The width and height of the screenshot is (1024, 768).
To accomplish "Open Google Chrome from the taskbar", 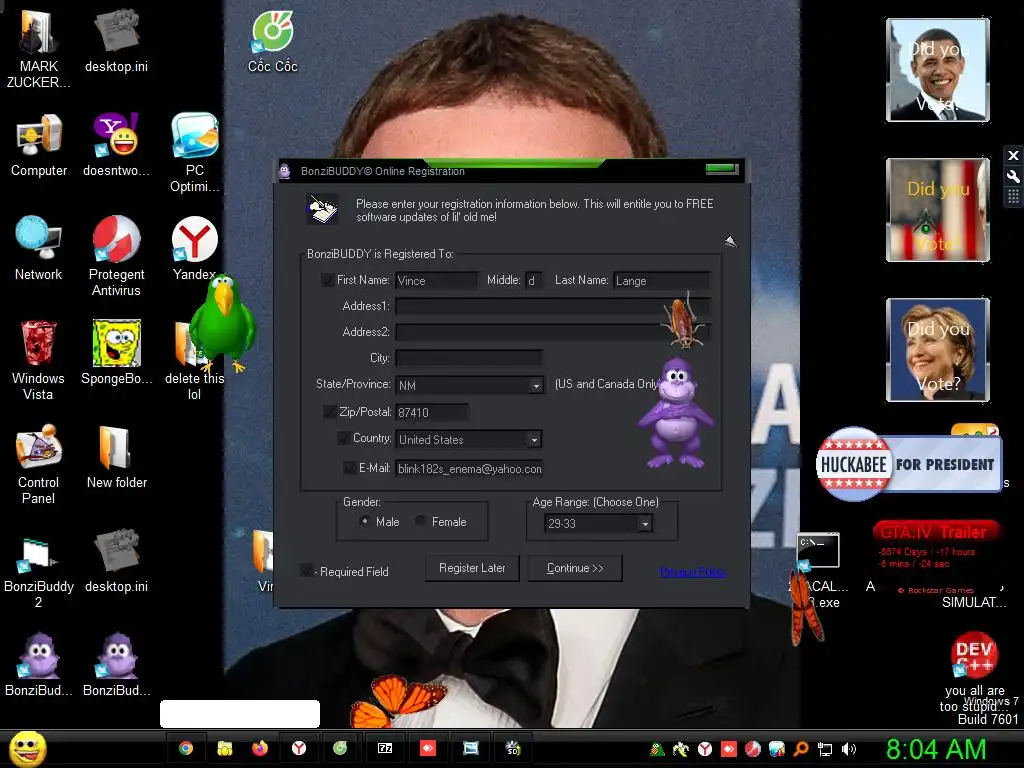I will [x=186, y=748].
